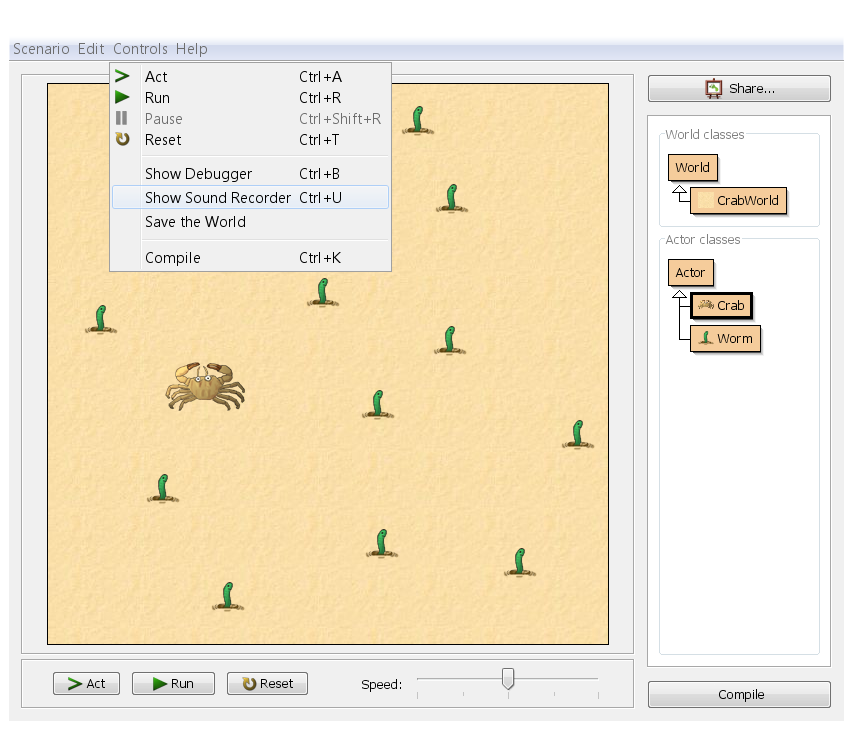Open the Help menu

191,49
